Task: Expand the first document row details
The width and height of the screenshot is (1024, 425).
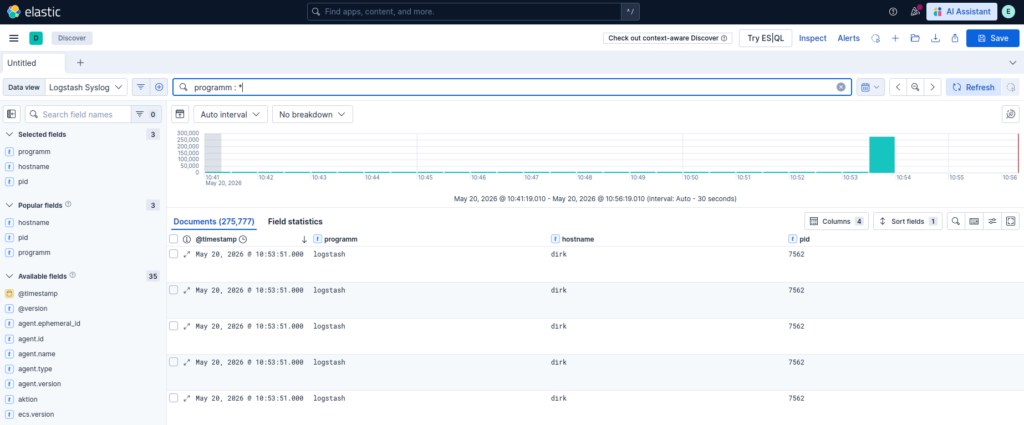Action: (x=187, y=254)
